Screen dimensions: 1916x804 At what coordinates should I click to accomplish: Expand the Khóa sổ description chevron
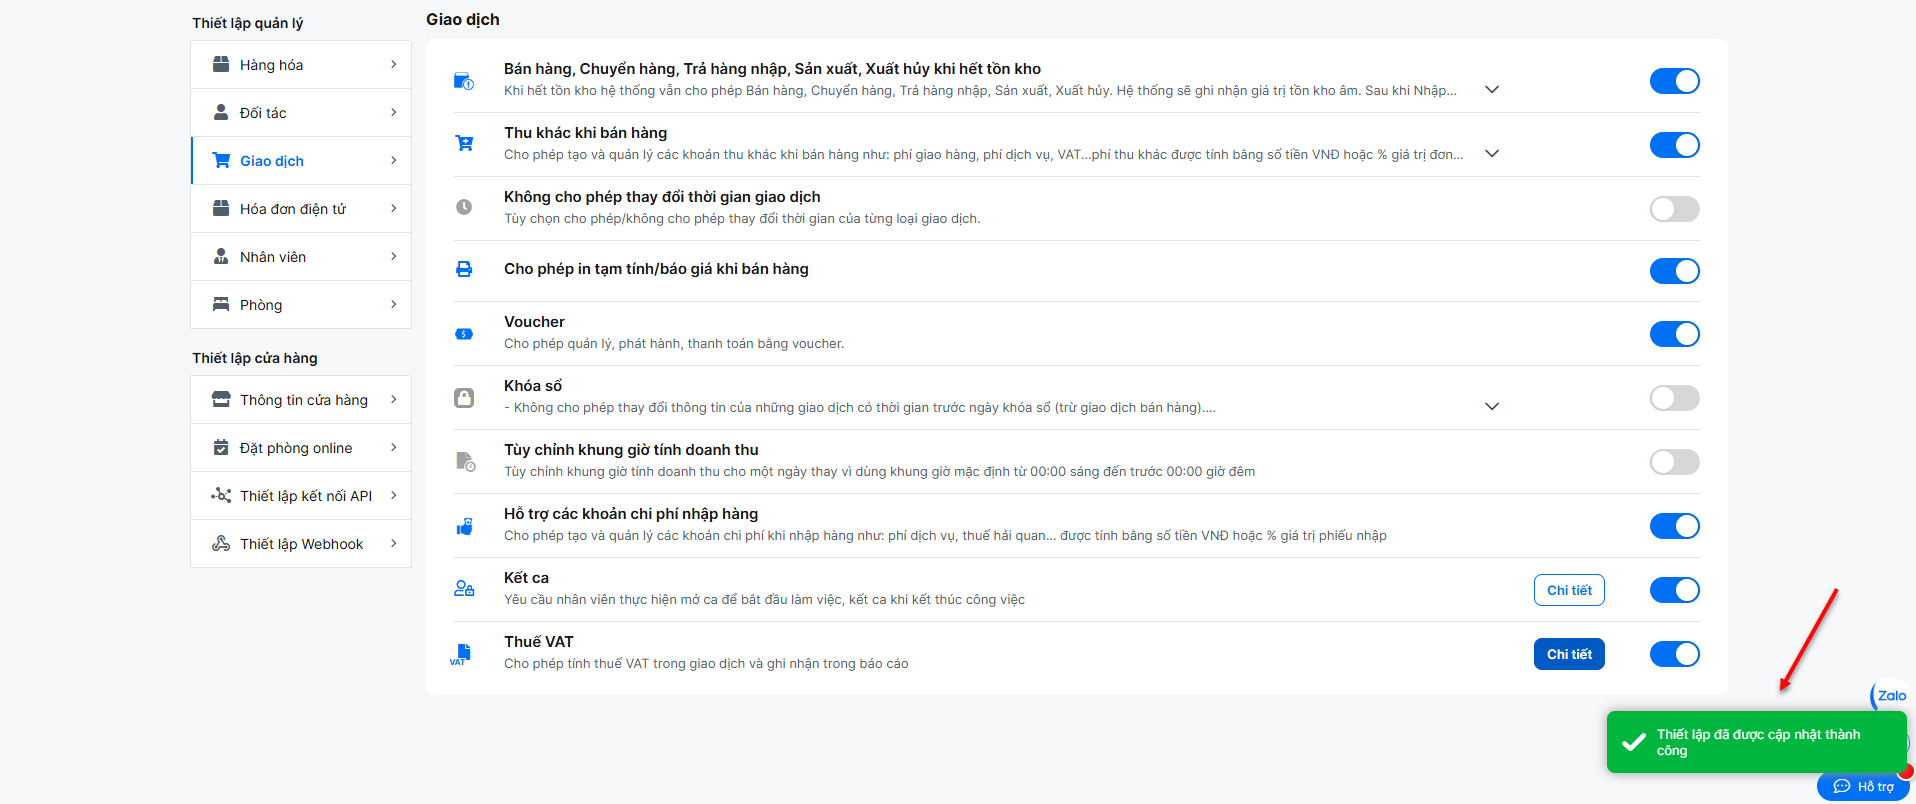click(x=1492, y=407)
